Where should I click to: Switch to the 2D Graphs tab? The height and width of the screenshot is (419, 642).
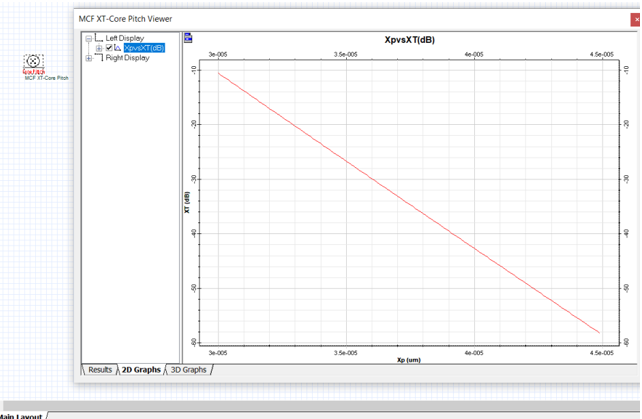click(x=141, y=370)
